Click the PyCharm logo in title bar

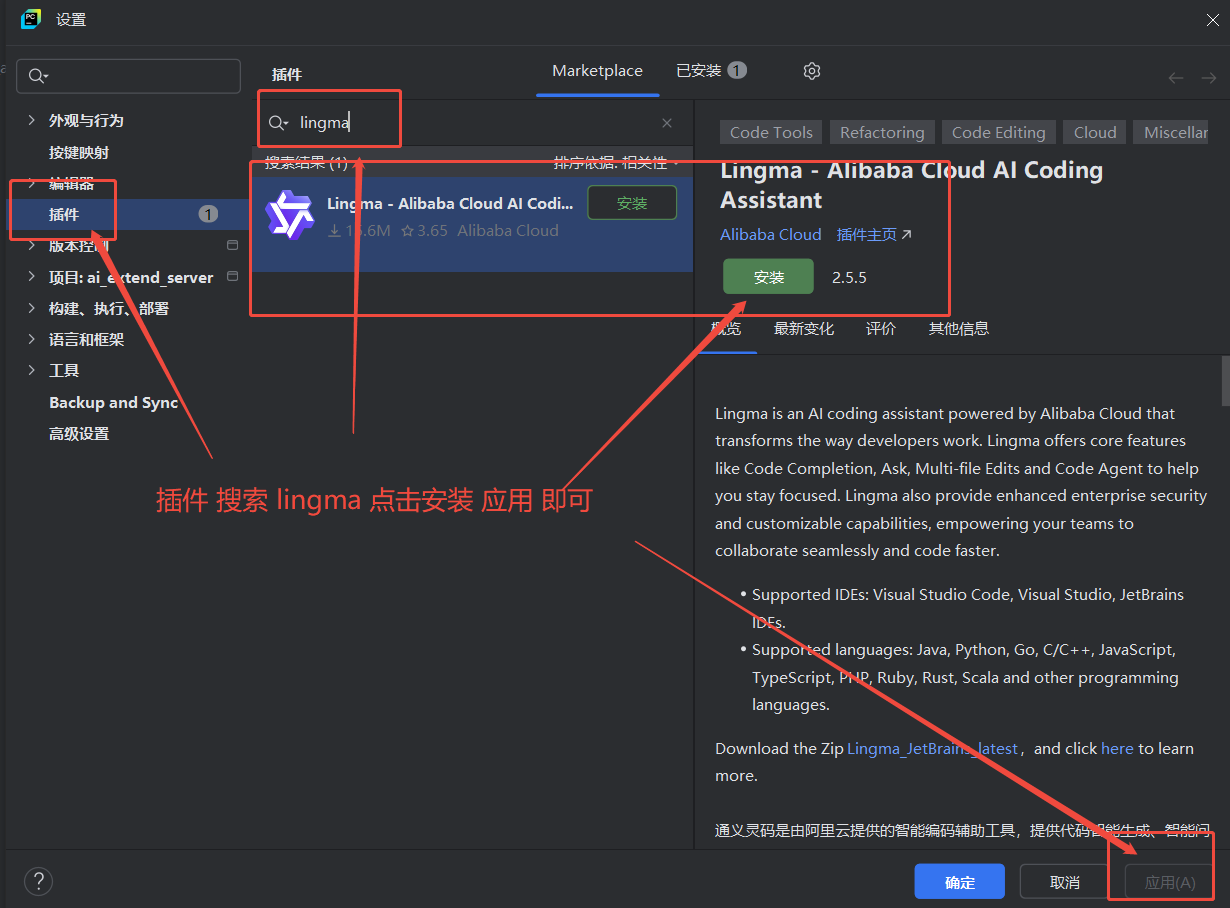click(31, 19)
